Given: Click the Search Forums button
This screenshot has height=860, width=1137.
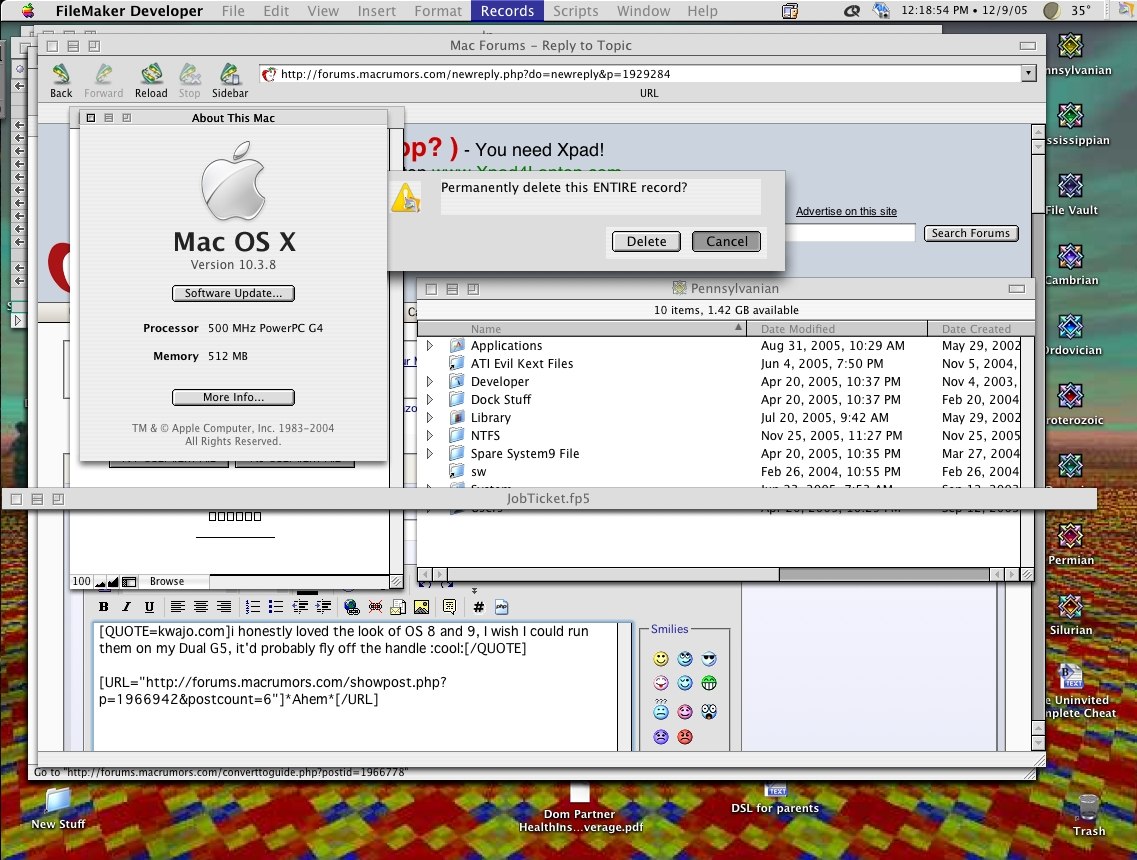Looking at the screenshot, I should coord(971,233).
